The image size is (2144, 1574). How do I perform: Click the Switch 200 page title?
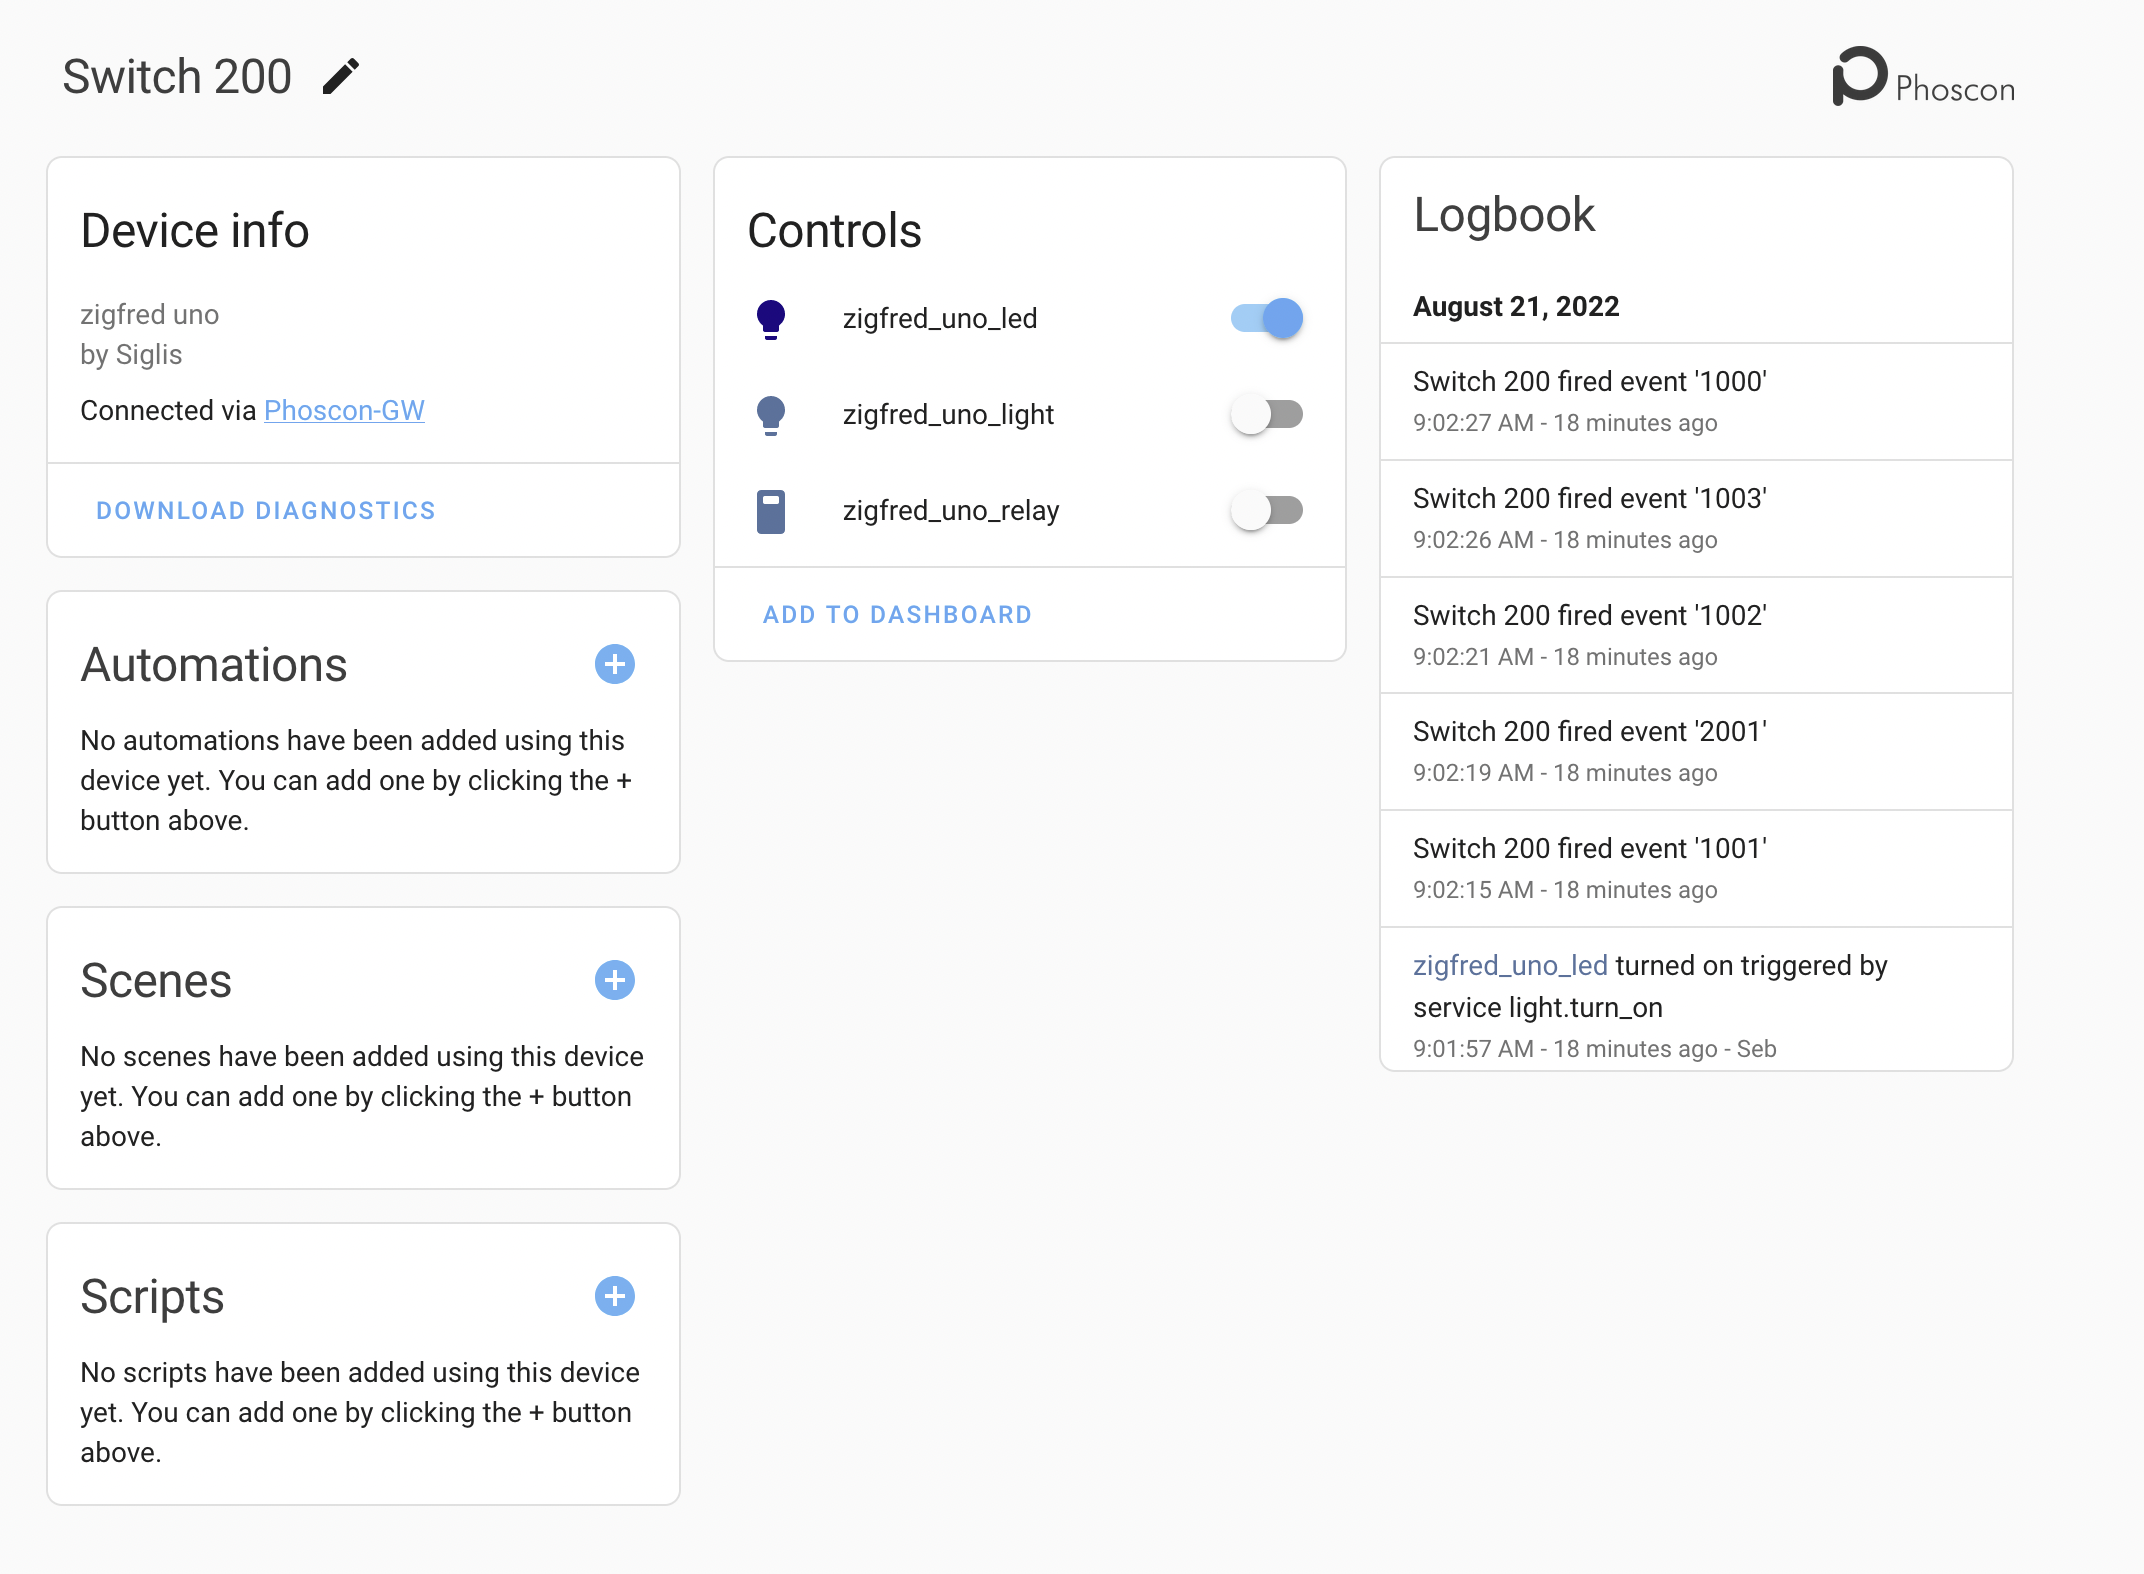177,74
